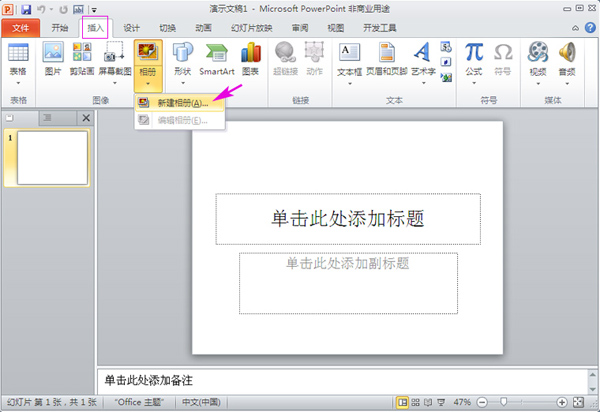The image size is (600, 412).
Task: Expand the 表格 dropdown arrow
Action: (x=18, y=83)
